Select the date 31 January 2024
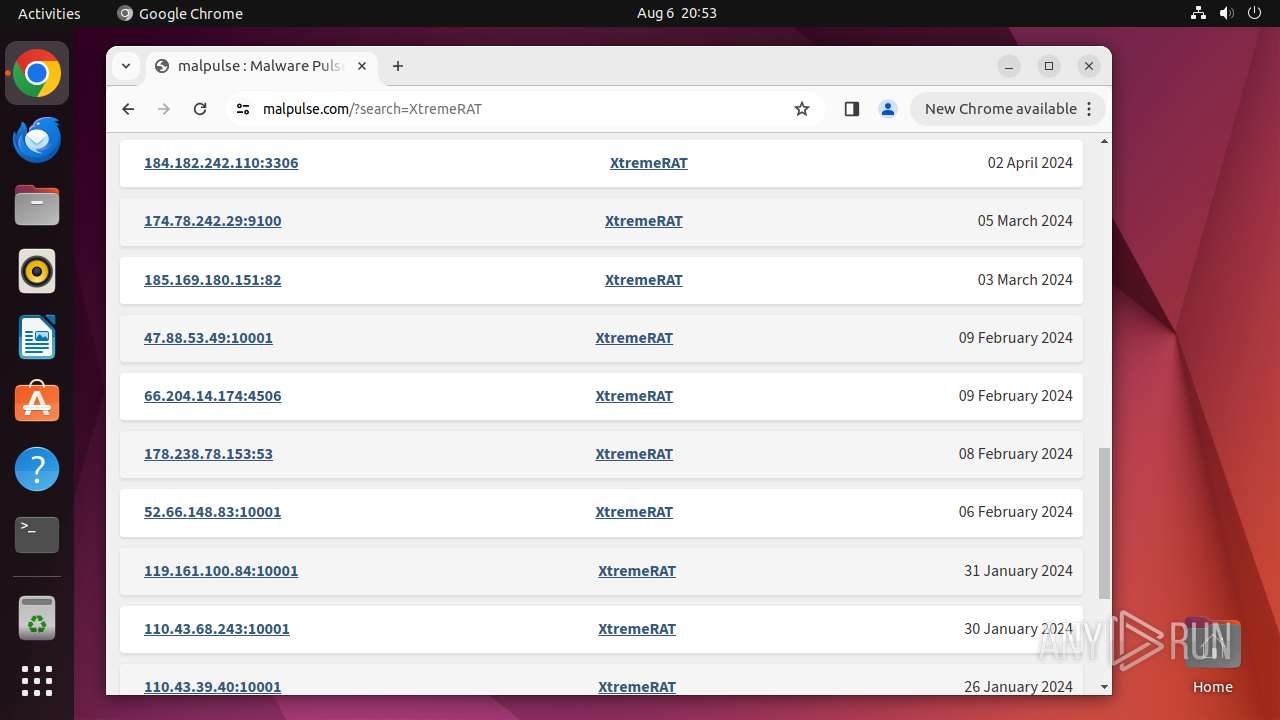This screenshot has width=1280, height=720. tap(1018, 571)
